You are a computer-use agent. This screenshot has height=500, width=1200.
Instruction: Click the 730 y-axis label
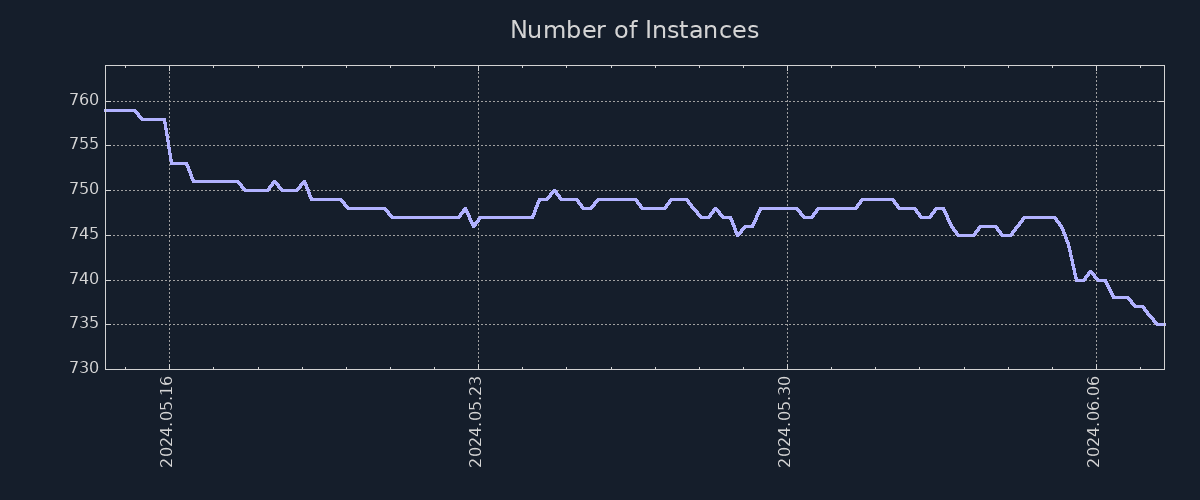pyautogui.click(x=84, y=369)
